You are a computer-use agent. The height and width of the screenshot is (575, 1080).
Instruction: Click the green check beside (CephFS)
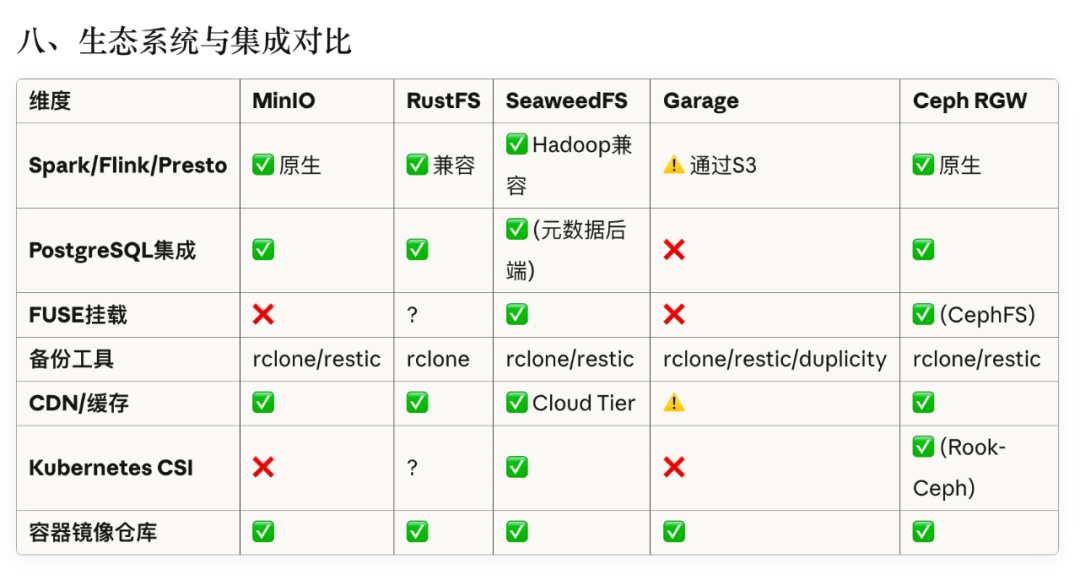pos(924,315)
